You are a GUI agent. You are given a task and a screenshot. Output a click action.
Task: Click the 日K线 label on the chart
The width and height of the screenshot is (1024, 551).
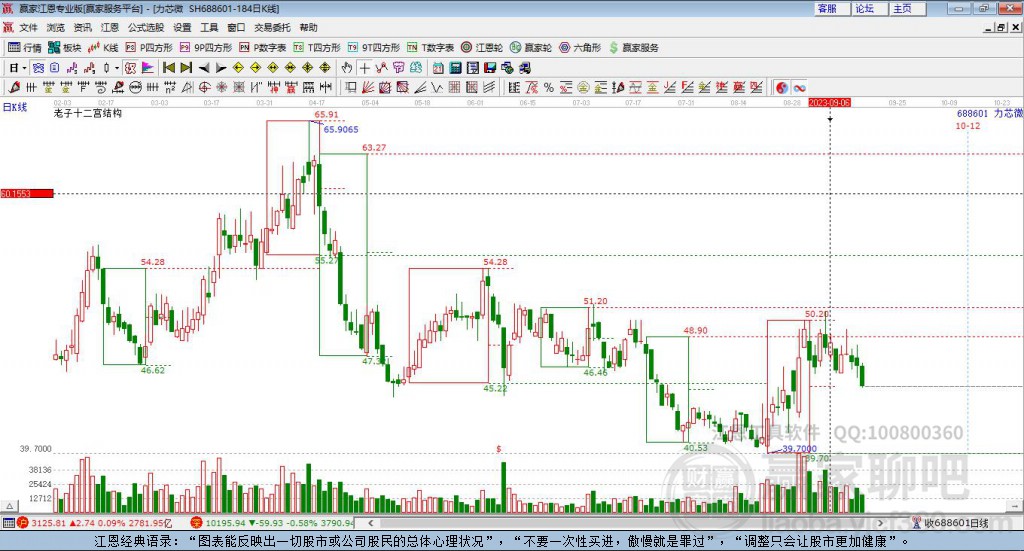click(15, 107)
